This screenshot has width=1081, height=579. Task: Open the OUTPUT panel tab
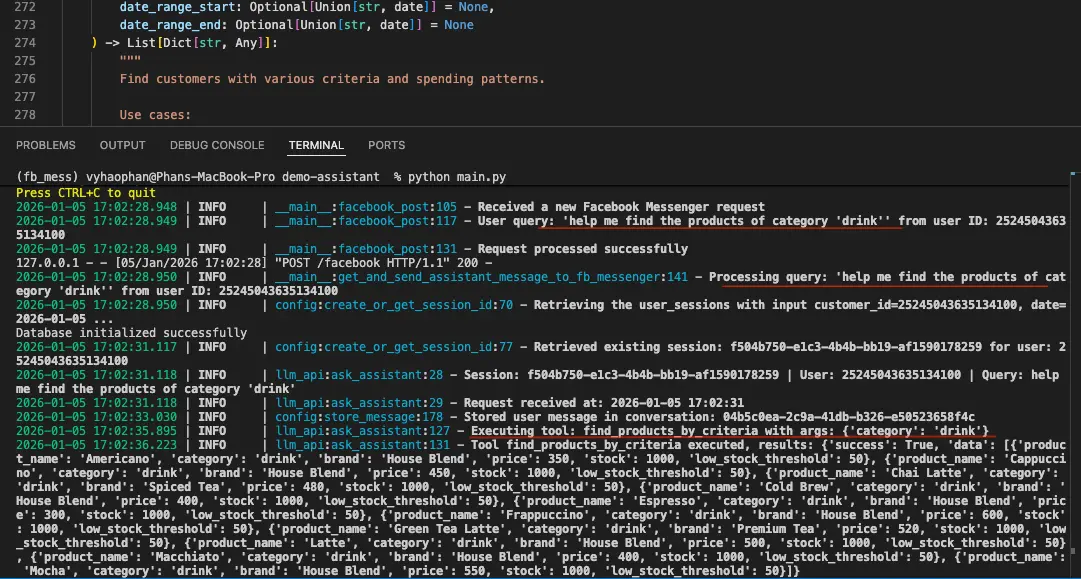coord(122,145)
